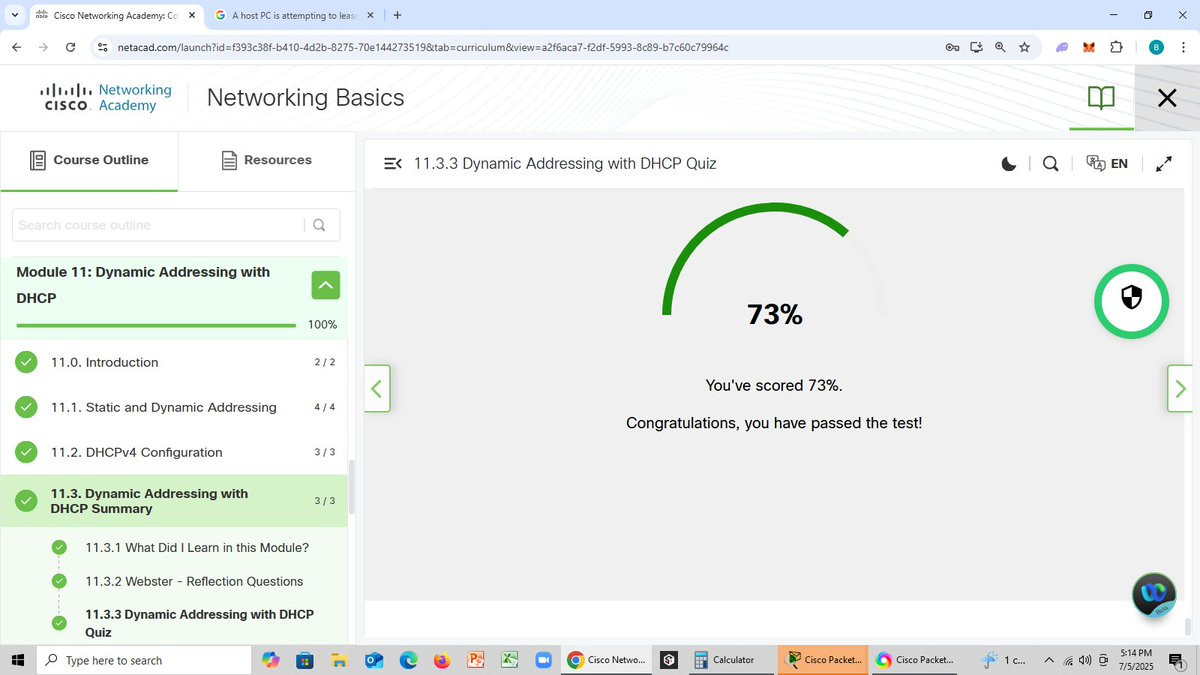Switch to the 'A host PC is attempting' tab
The height and width of the screenshot is (675, 1200).
[x=292, y=15]
